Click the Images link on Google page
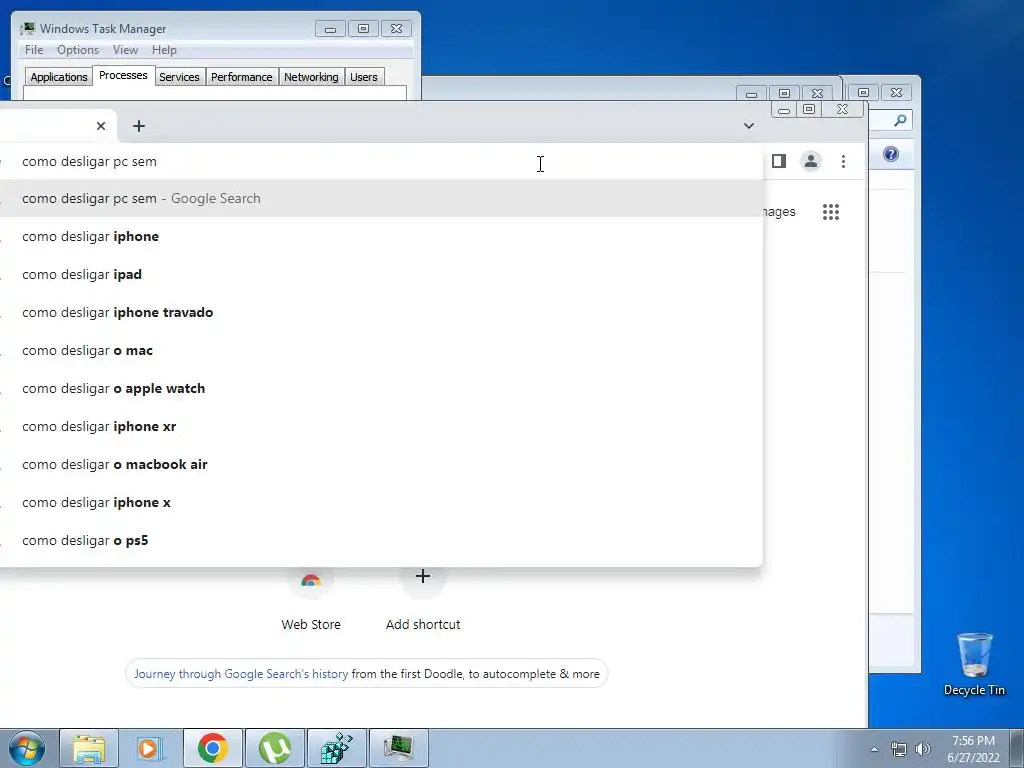Image resolution: width=1024 pixels, height=768 pixels. [x=779, y=212]
